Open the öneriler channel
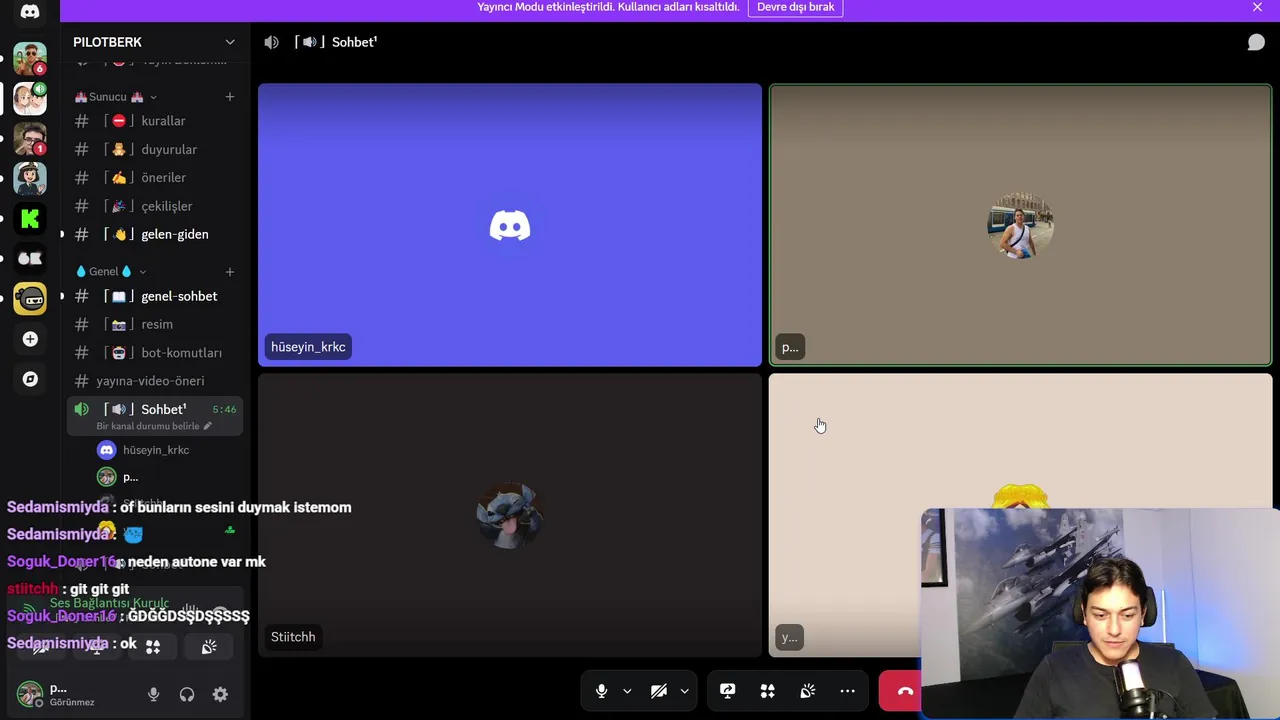This screenshot has width=1280, height=720. coord(155,178)
